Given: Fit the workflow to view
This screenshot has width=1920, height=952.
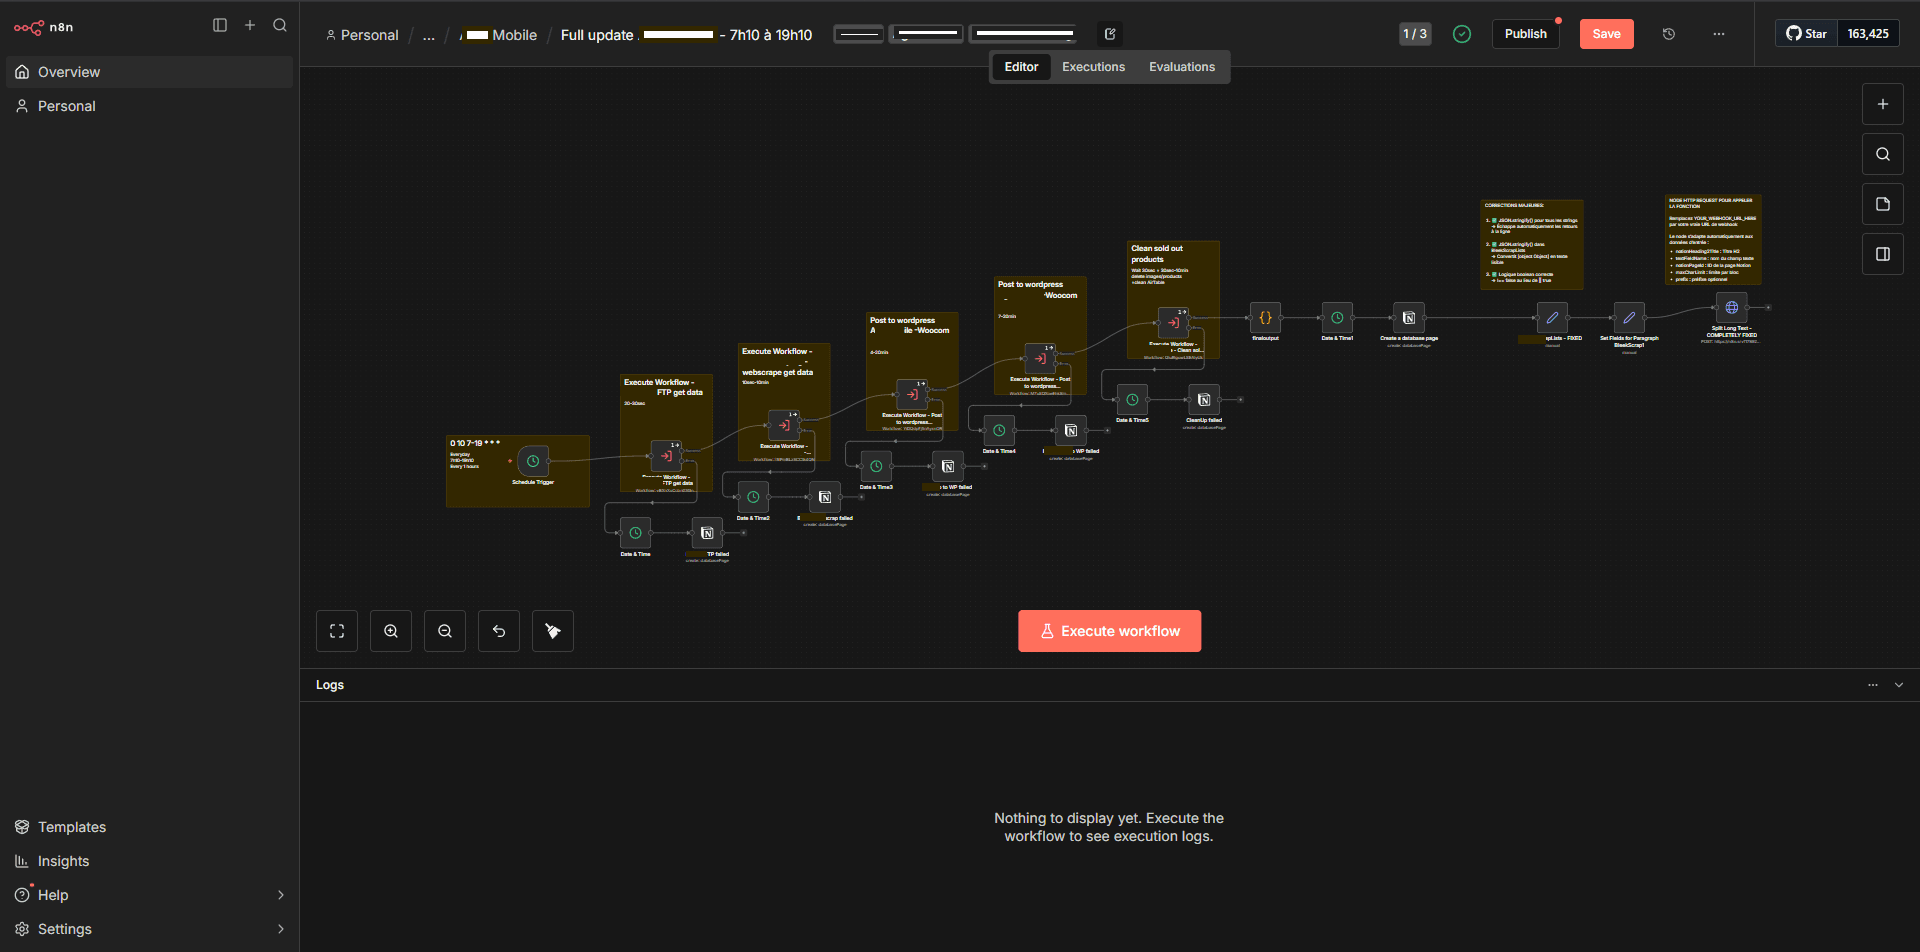Looking at the screenshot, I should 337,631.
